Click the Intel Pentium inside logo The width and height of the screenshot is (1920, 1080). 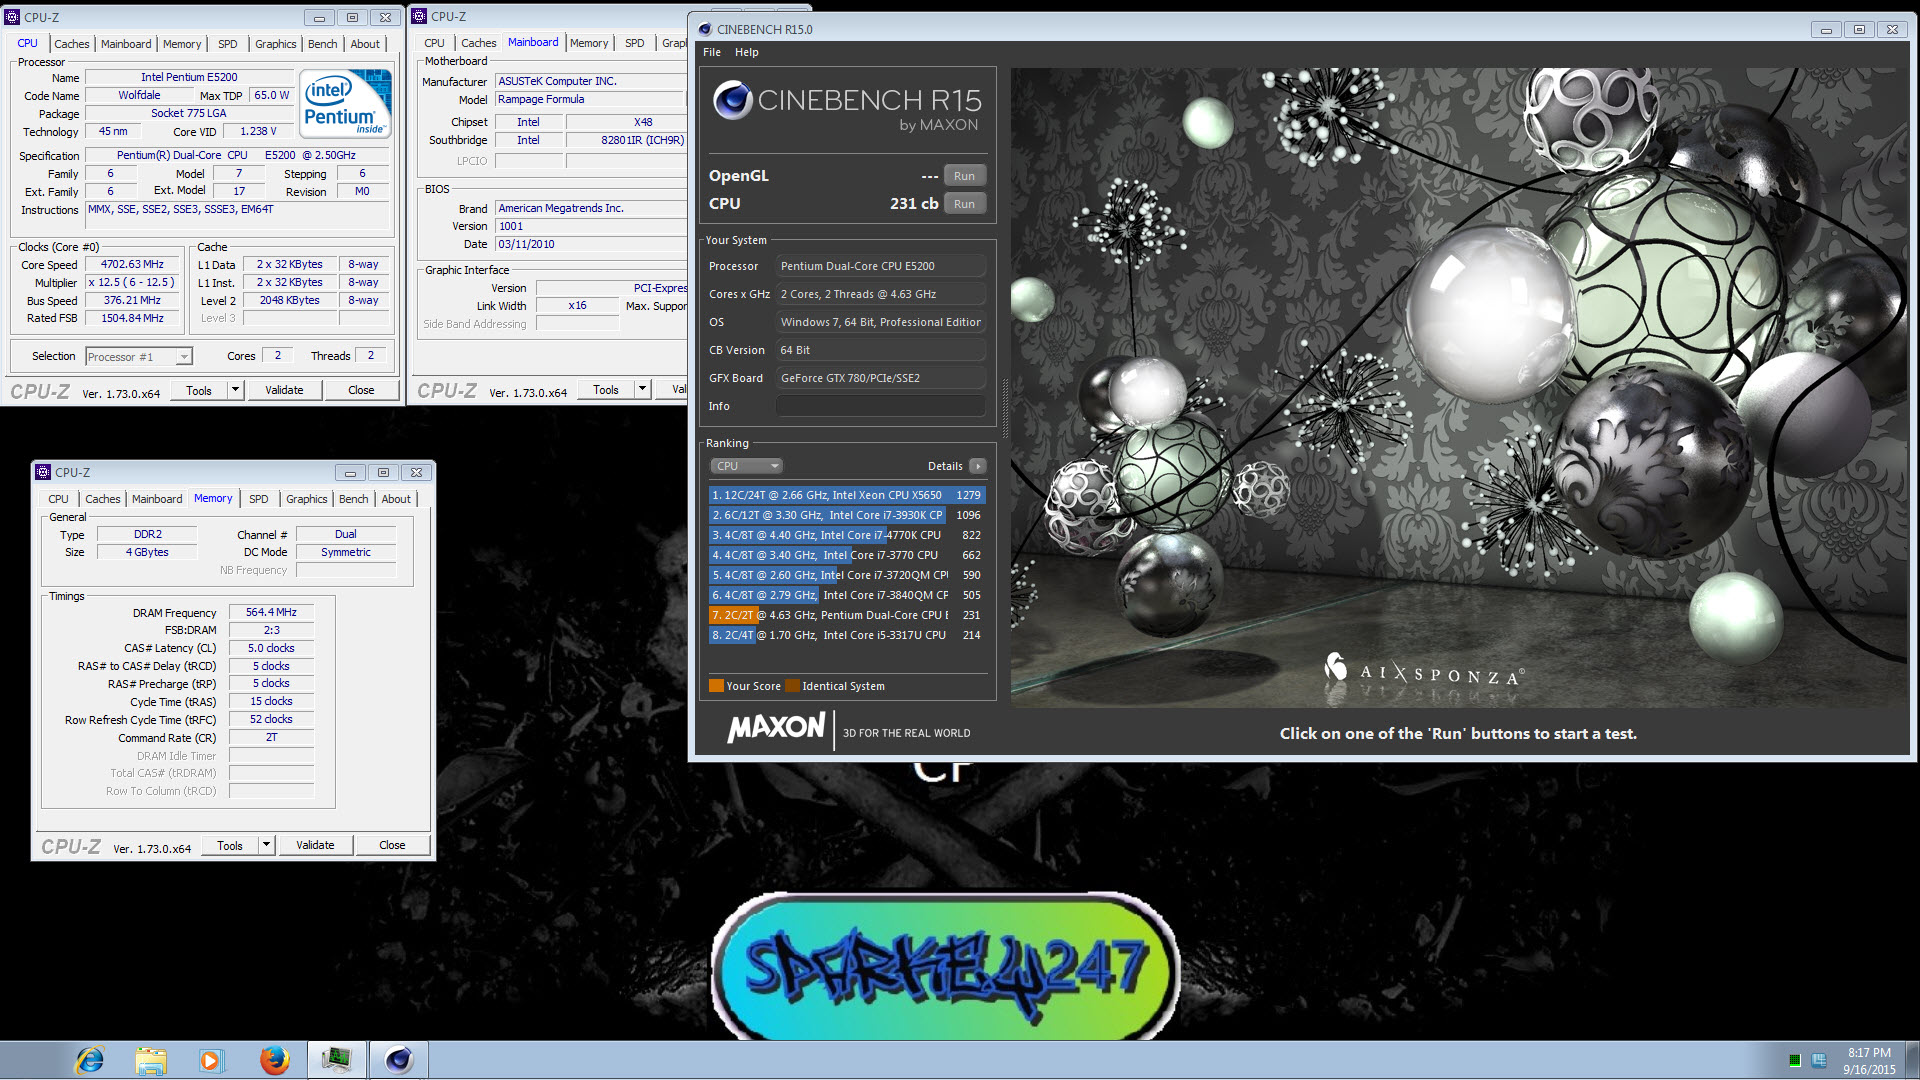click(346, 104)
